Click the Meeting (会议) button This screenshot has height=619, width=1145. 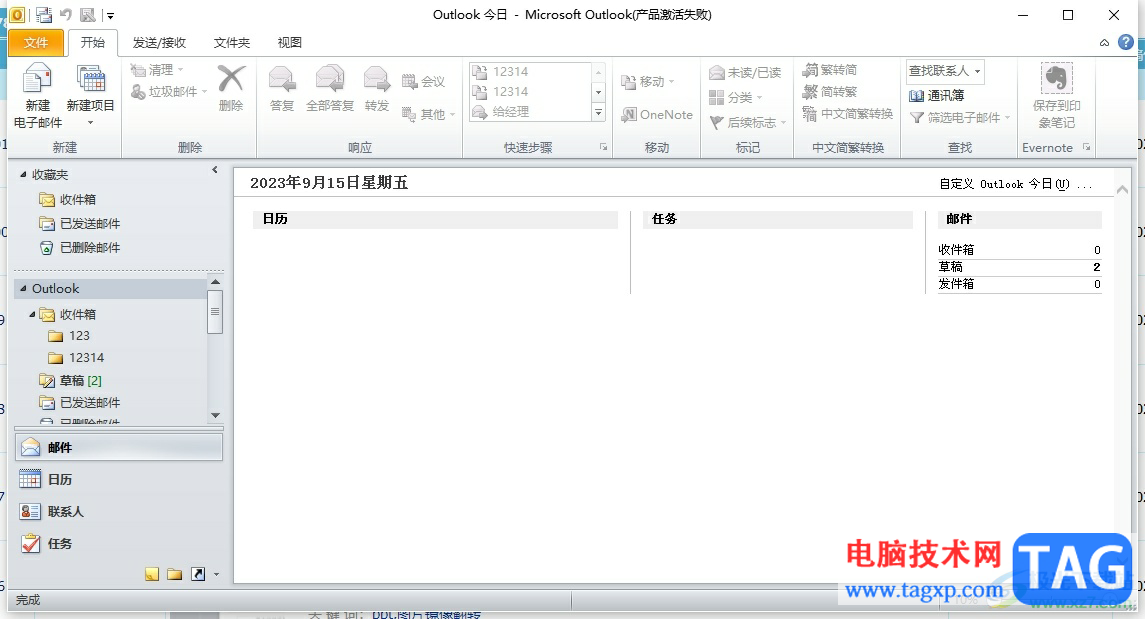pos(424,81)
